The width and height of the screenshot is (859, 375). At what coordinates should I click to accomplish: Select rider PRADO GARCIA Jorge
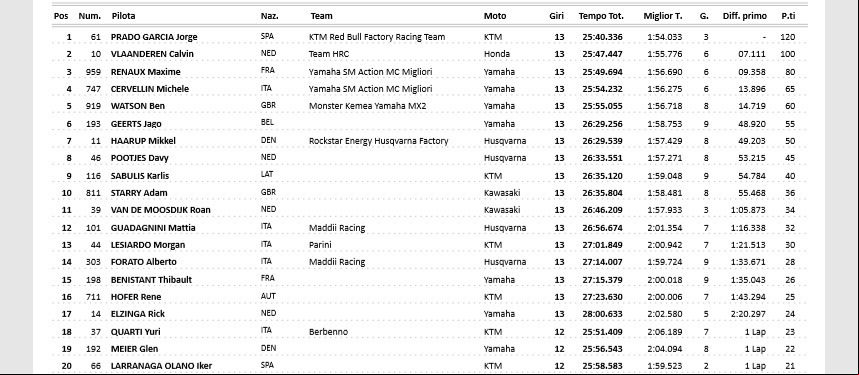(x=154, y=37)
